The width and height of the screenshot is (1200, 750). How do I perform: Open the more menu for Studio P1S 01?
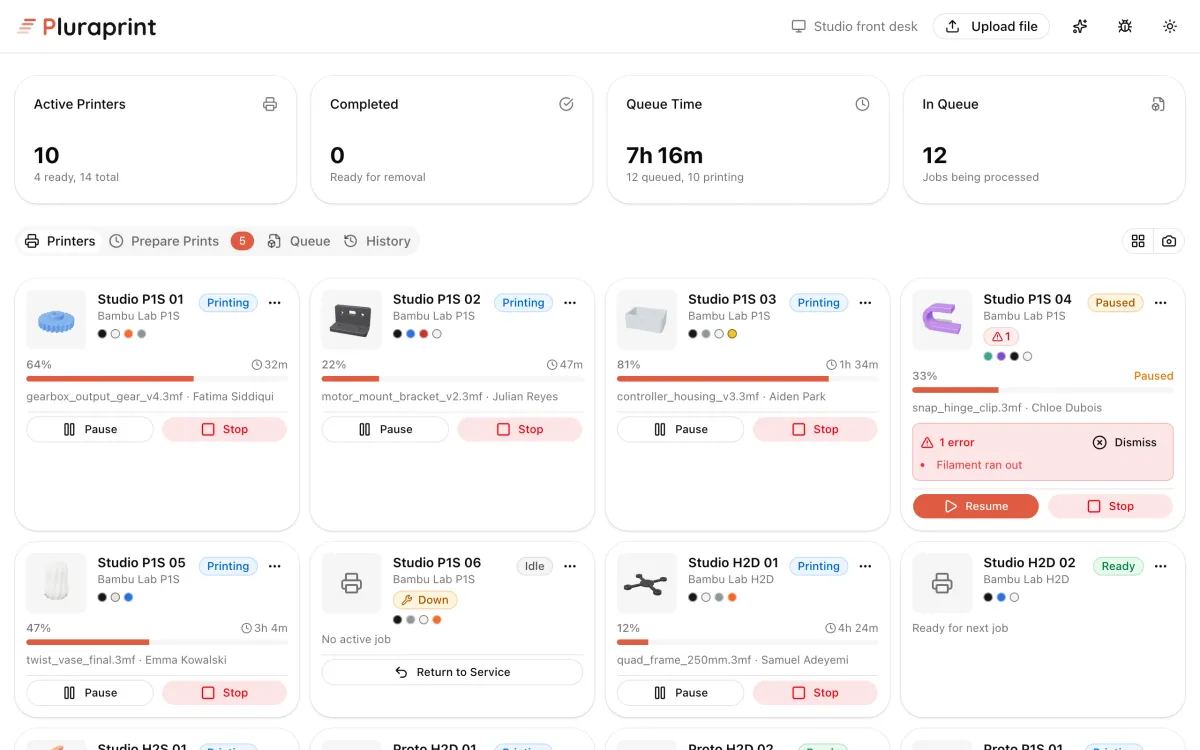tap(275, 302)
